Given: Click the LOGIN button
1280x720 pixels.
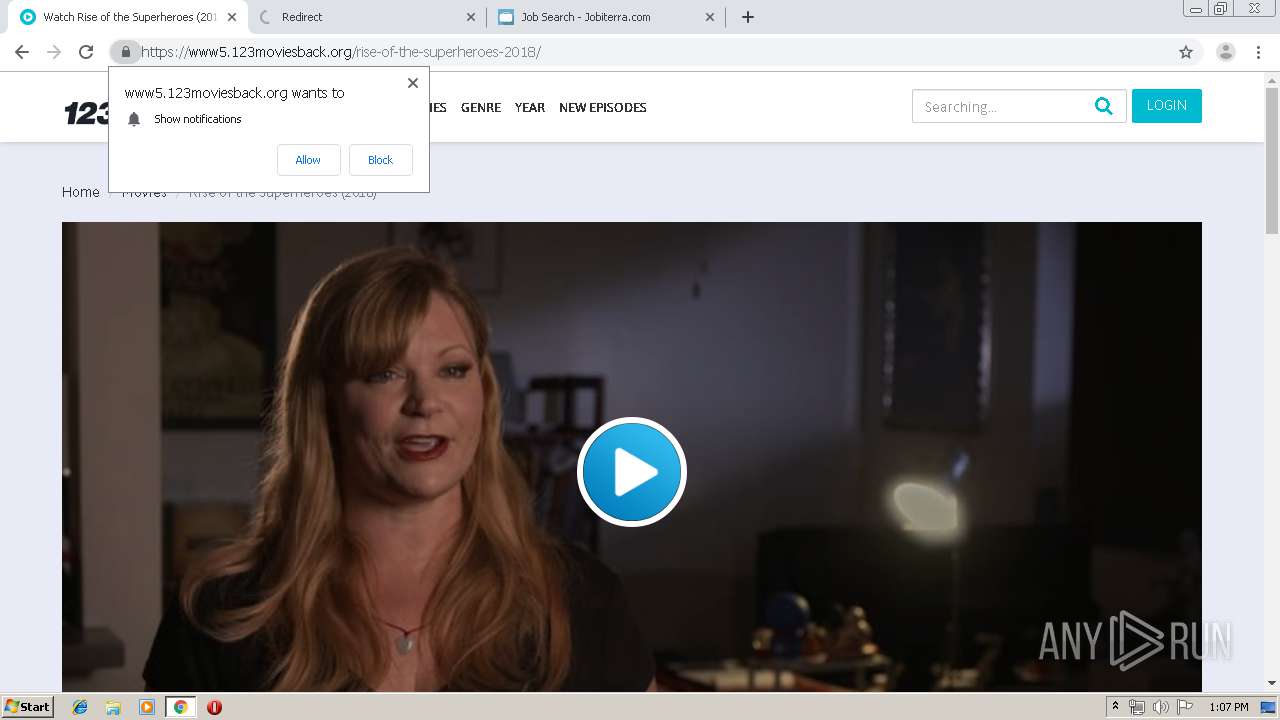Looking at the screenshot, I should click(x=1167, y=106).
